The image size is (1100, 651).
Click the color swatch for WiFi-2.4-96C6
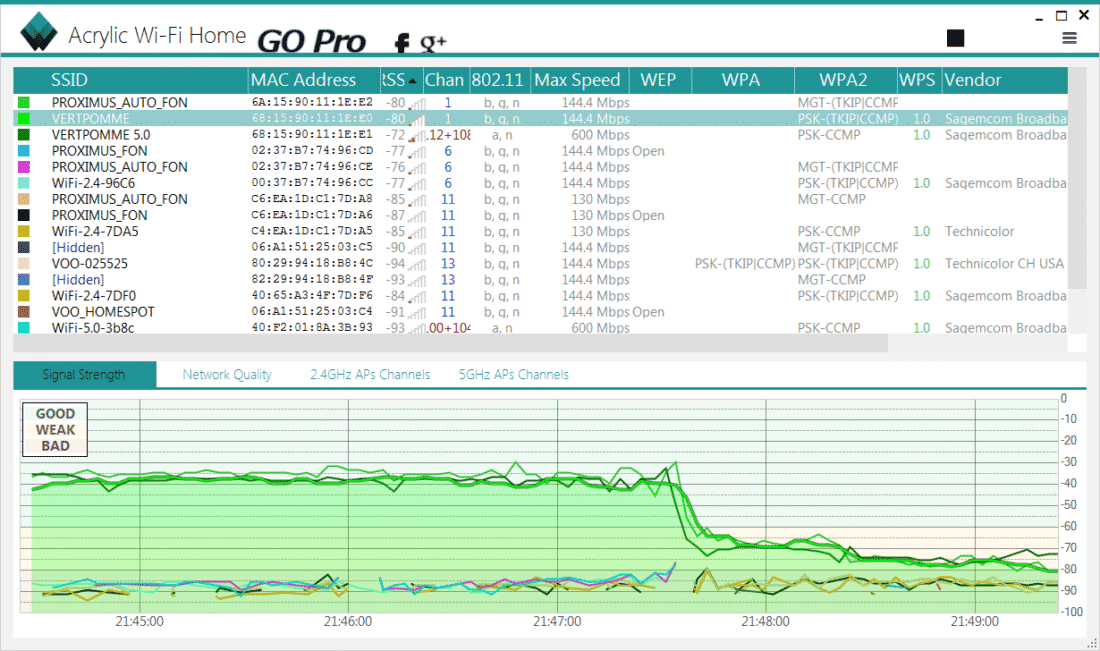(x=24, y=183)
